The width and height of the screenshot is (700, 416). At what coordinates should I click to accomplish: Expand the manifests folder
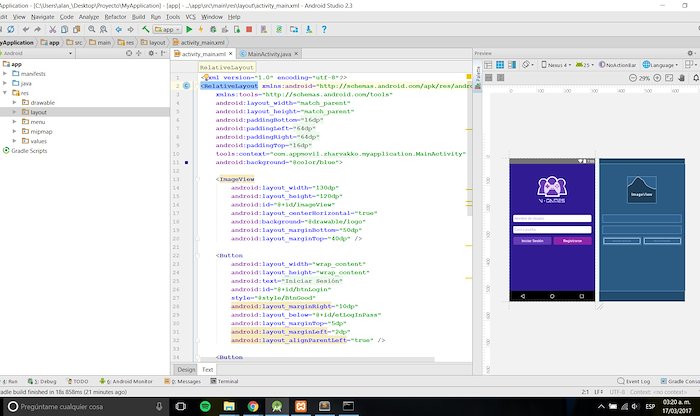[x=5, y=73]
